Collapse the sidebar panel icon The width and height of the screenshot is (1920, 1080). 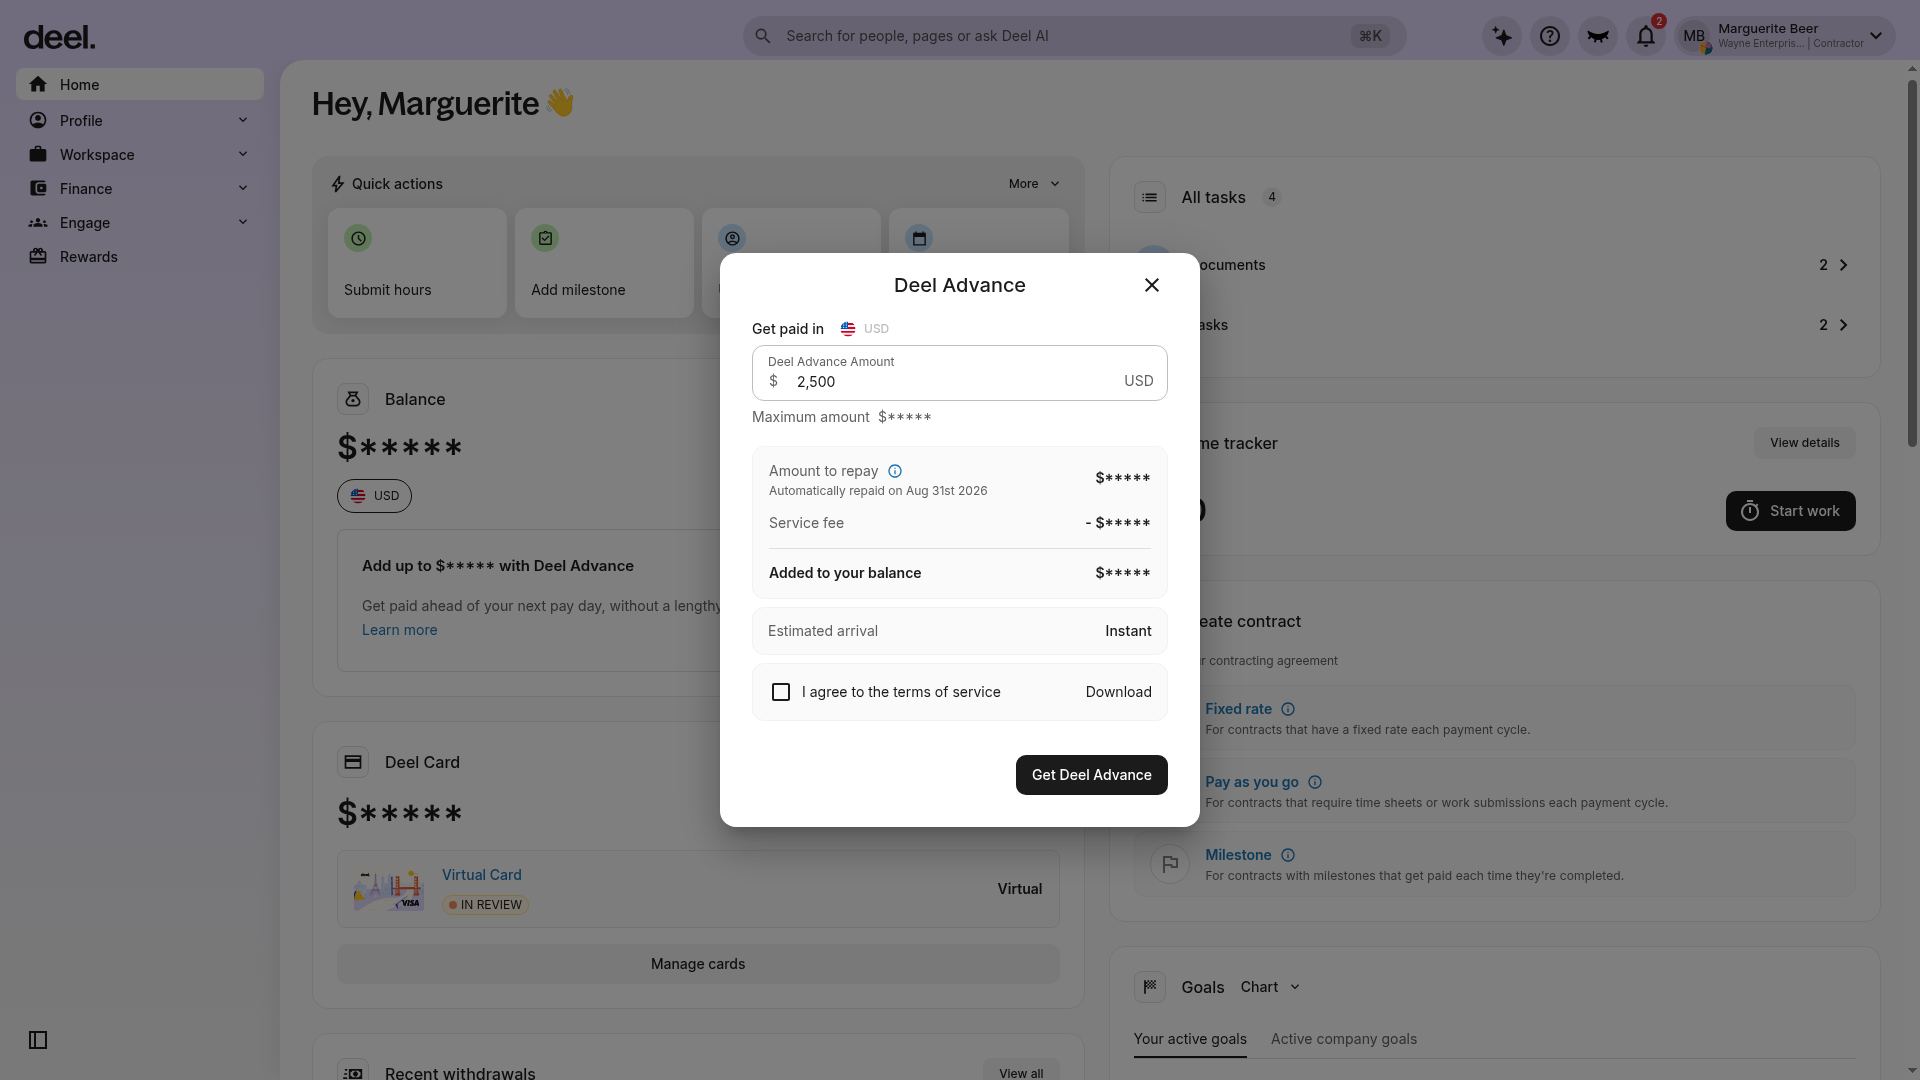click(38, 1040)
